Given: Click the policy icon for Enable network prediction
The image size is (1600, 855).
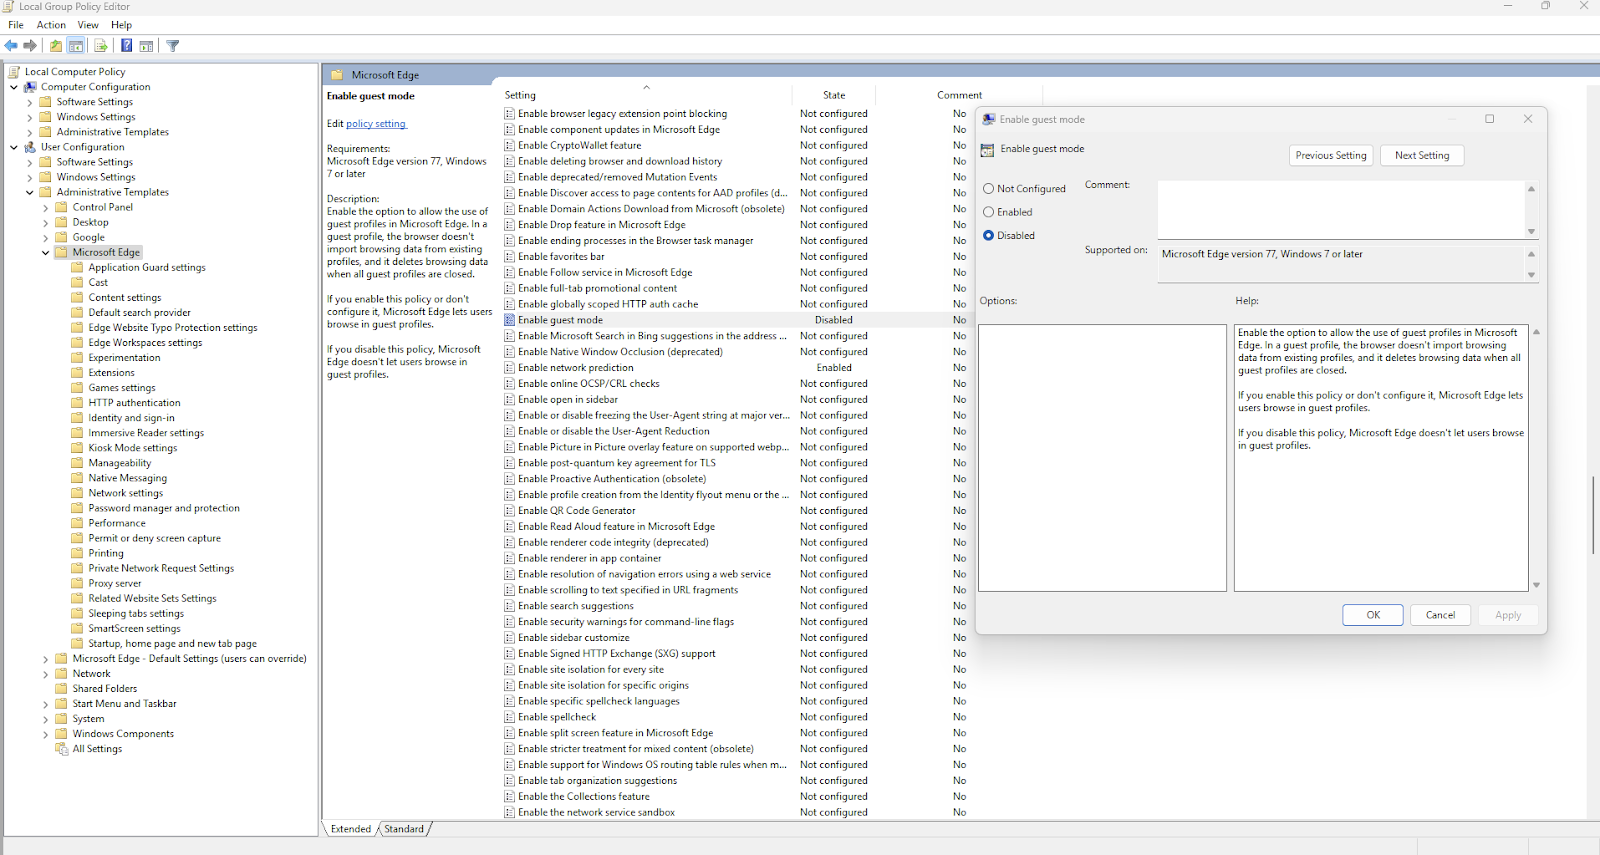Looking at the screenshot, I should 510,367.
